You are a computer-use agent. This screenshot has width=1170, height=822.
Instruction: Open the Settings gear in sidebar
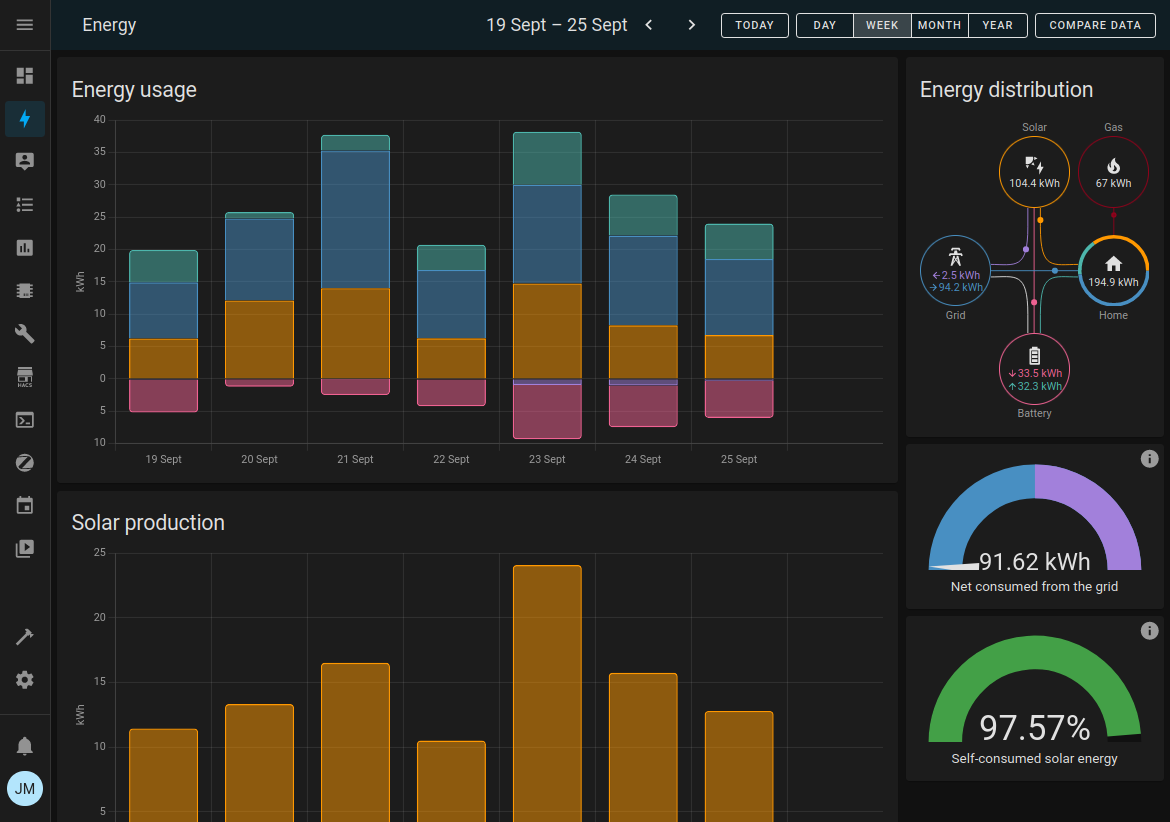[x=25, y=680]
